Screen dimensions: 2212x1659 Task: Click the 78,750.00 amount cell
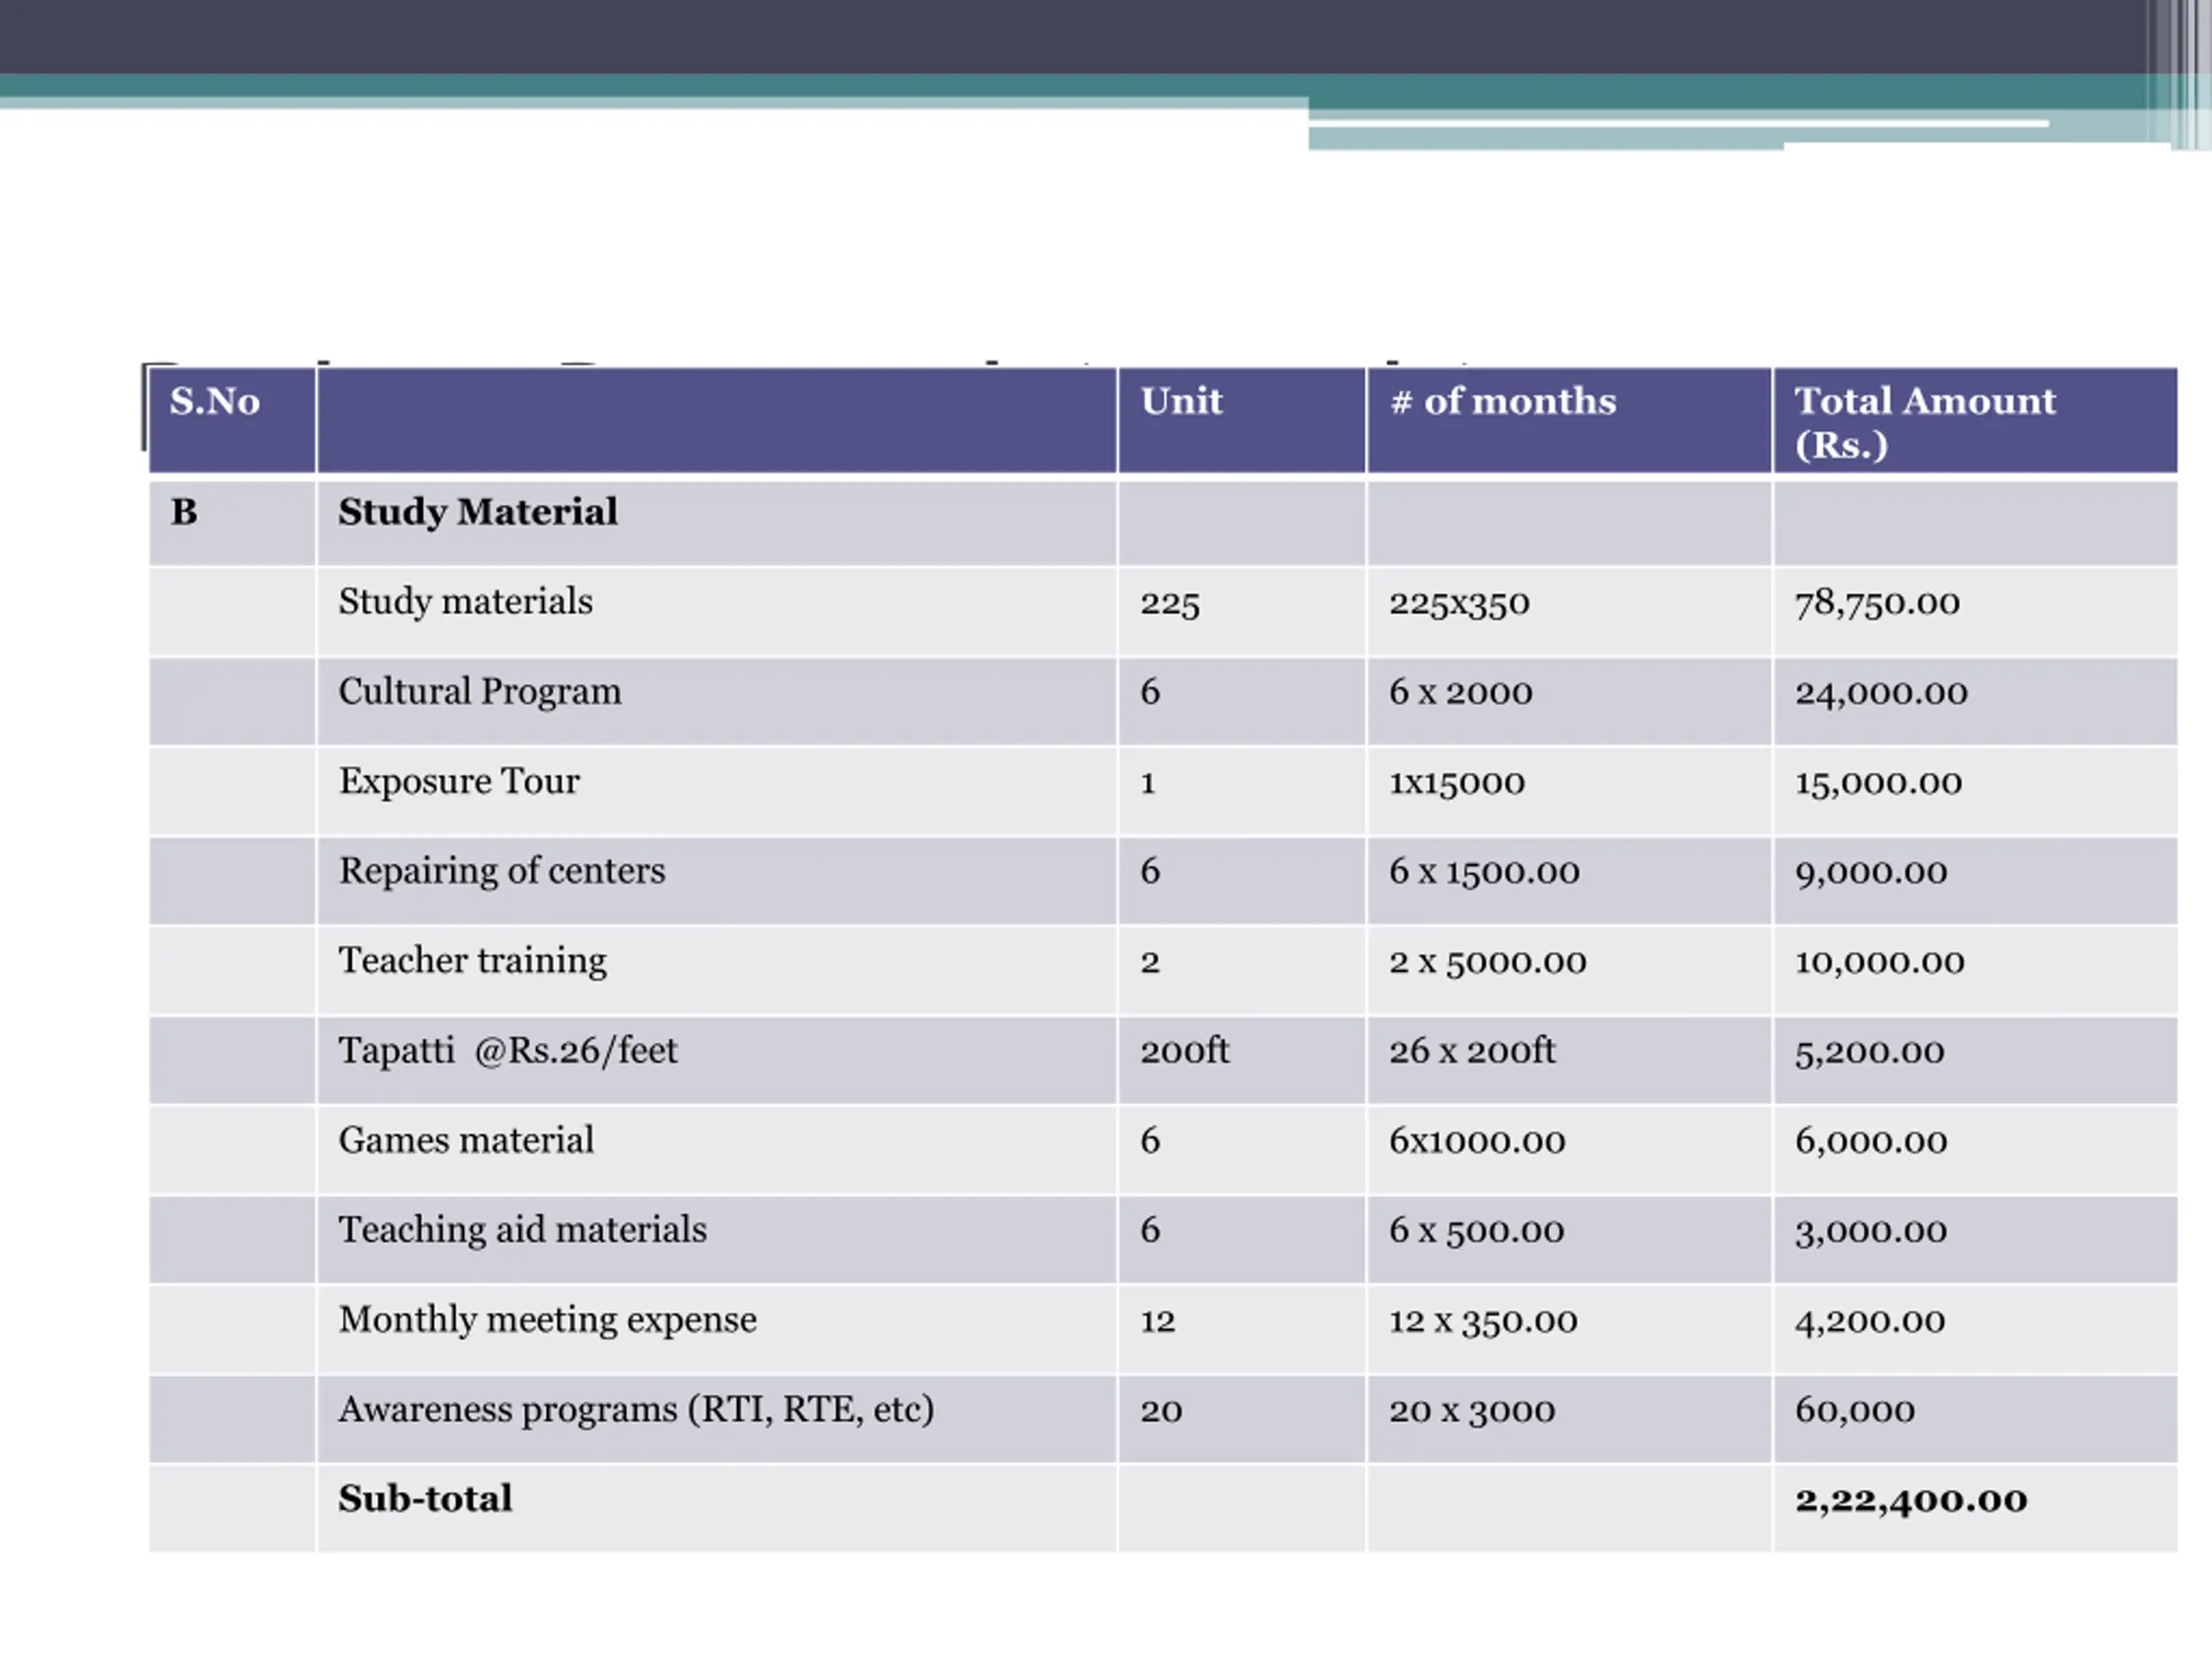point(1876,603)
